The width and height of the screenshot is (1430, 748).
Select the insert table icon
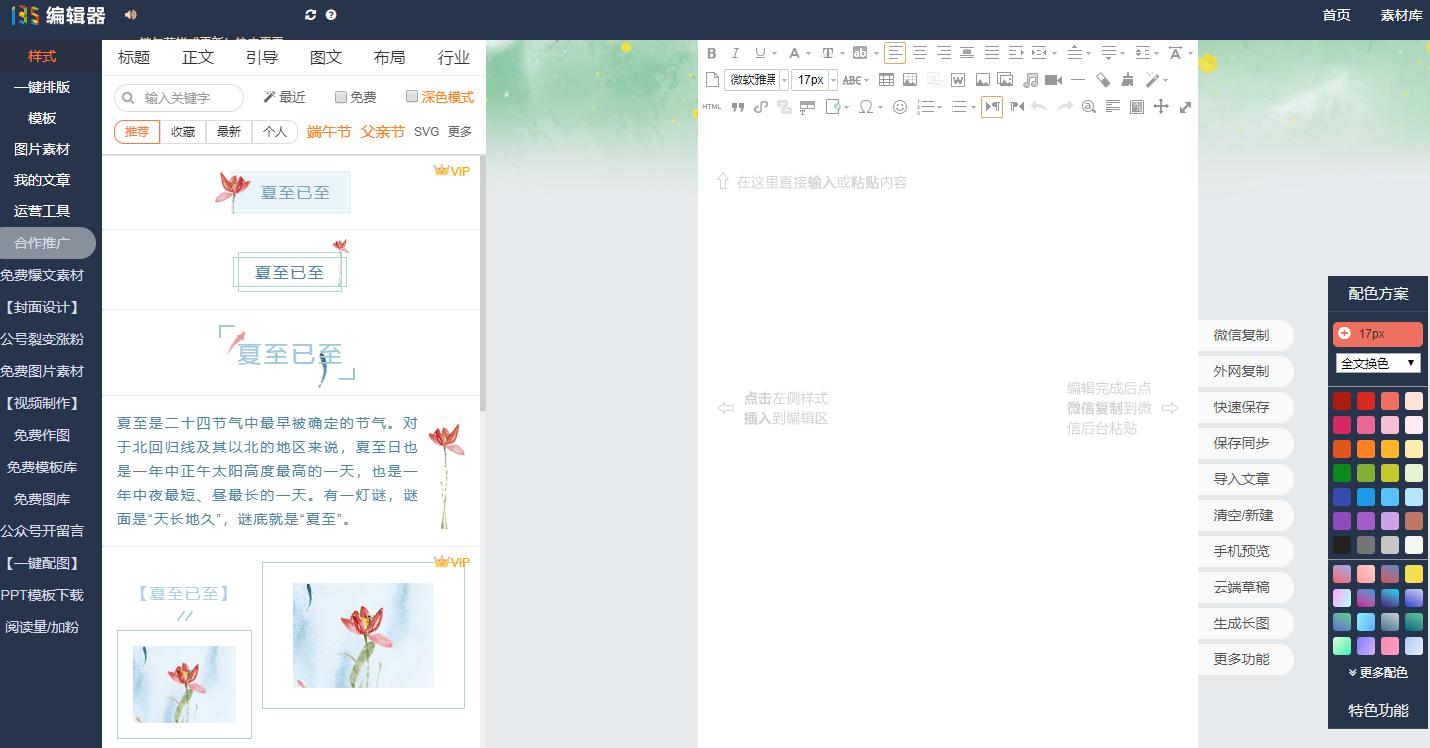[x=887, y=80]
